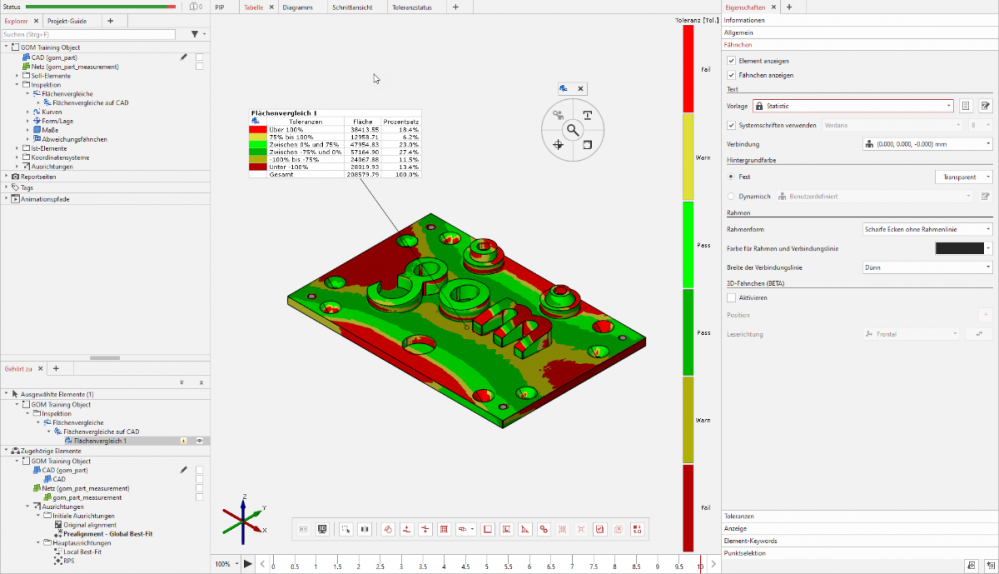The image size is (999, 574).
Task: Click the zoom magnifier in the navigation wheel
Action: click(572, 130)
